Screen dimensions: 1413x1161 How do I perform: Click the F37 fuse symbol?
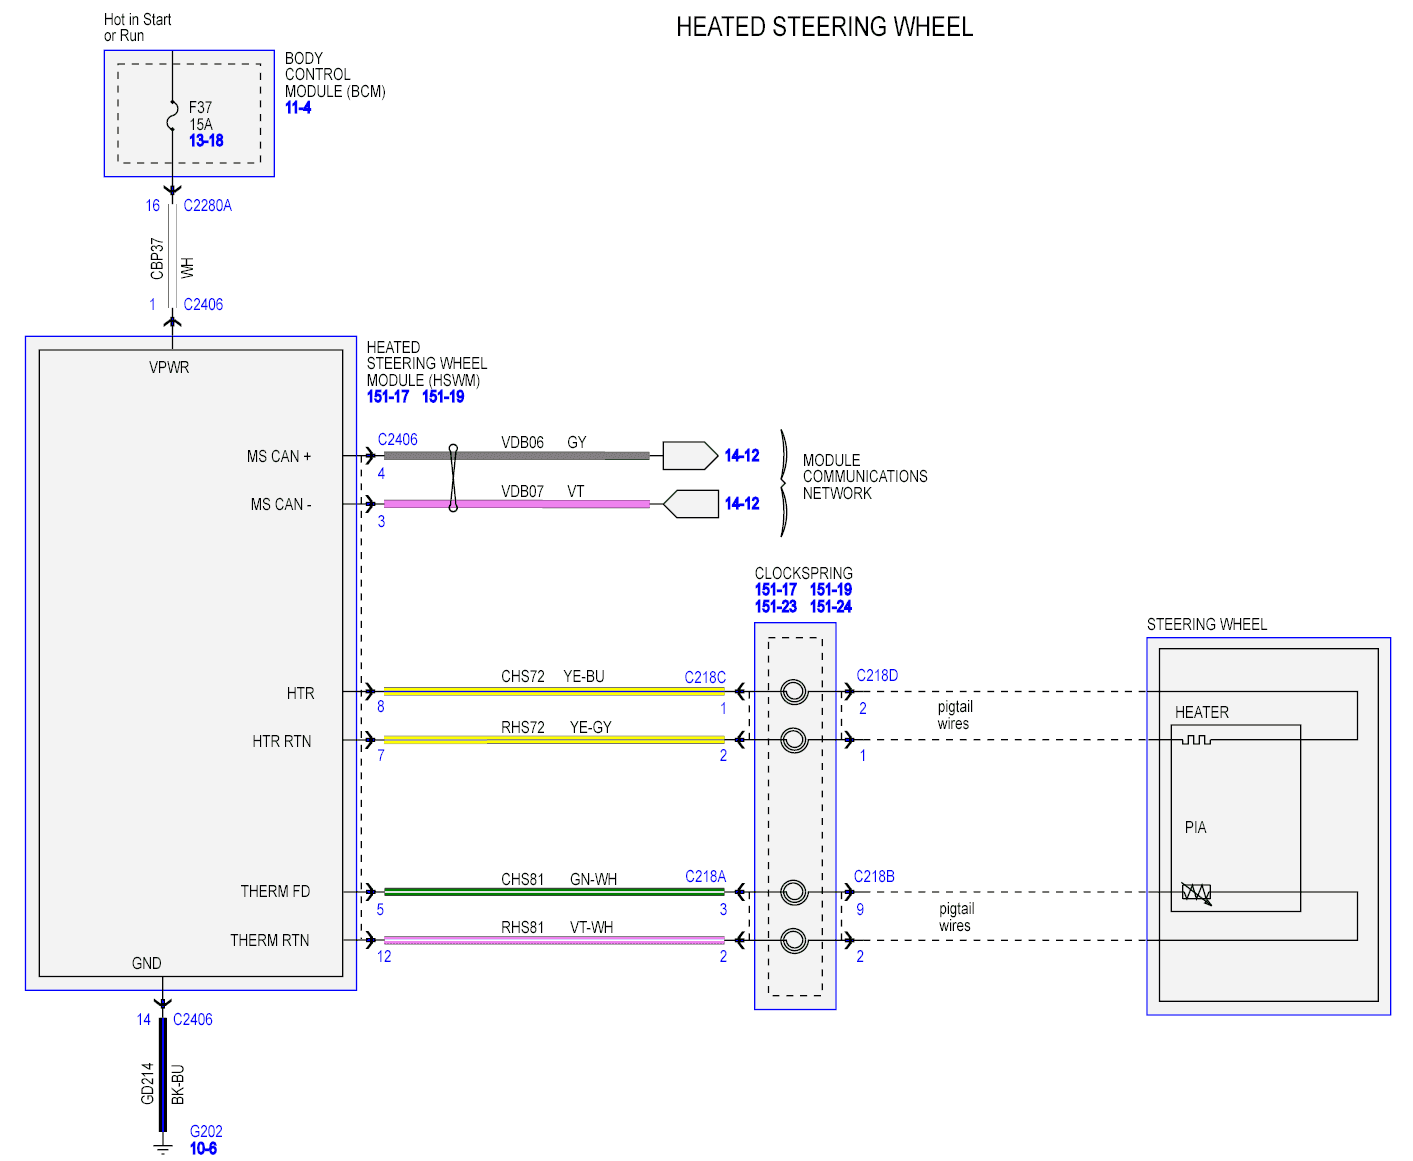tap(173, 115)
